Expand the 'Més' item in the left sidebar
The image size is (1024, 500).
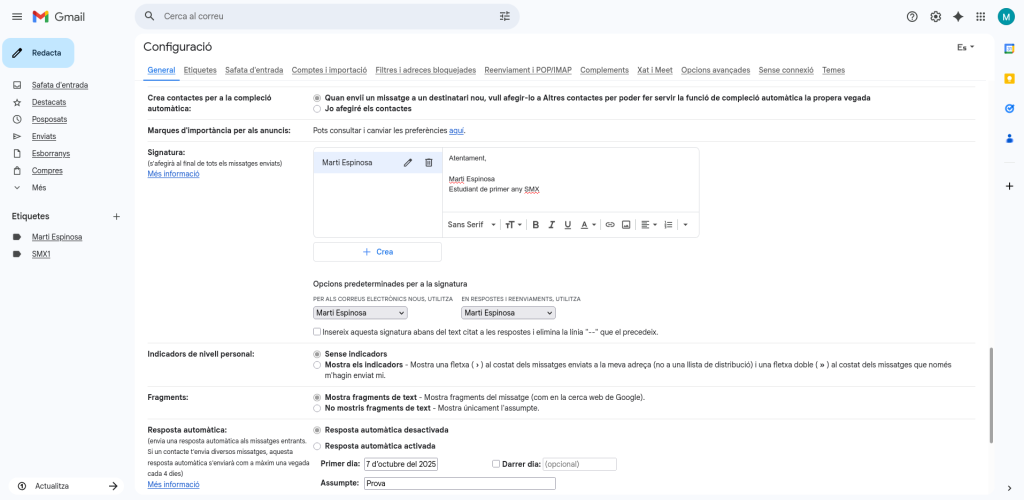39,187
